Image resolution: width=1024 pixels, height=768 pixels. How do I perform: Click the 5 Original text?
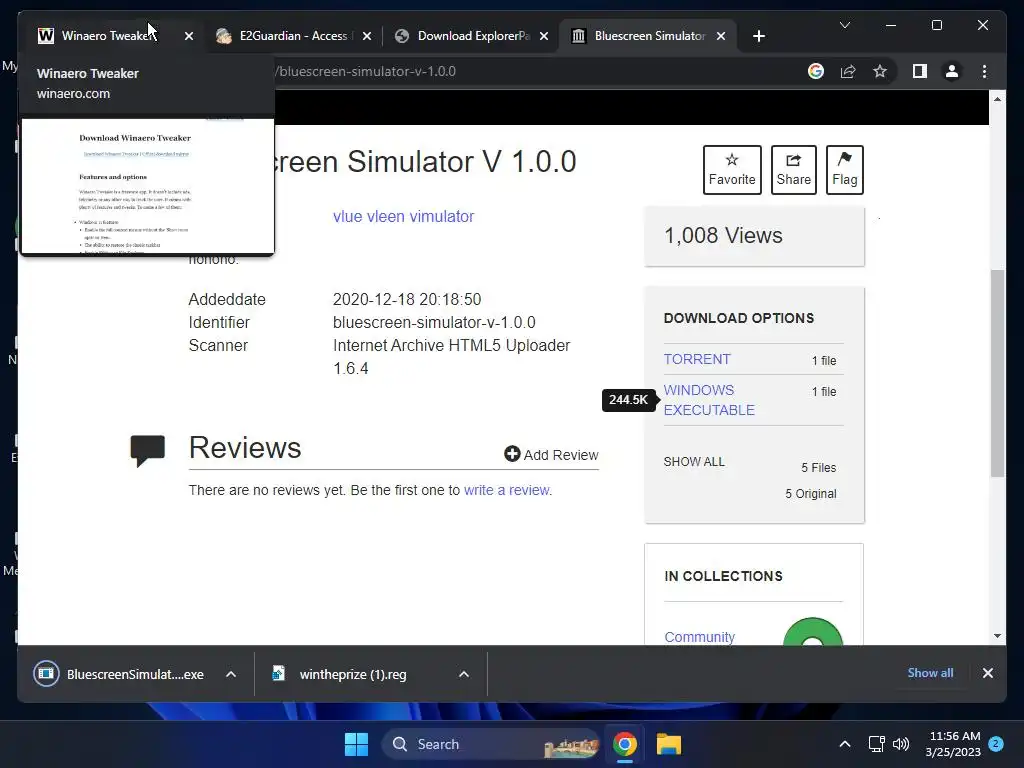(x=810, y=494)
